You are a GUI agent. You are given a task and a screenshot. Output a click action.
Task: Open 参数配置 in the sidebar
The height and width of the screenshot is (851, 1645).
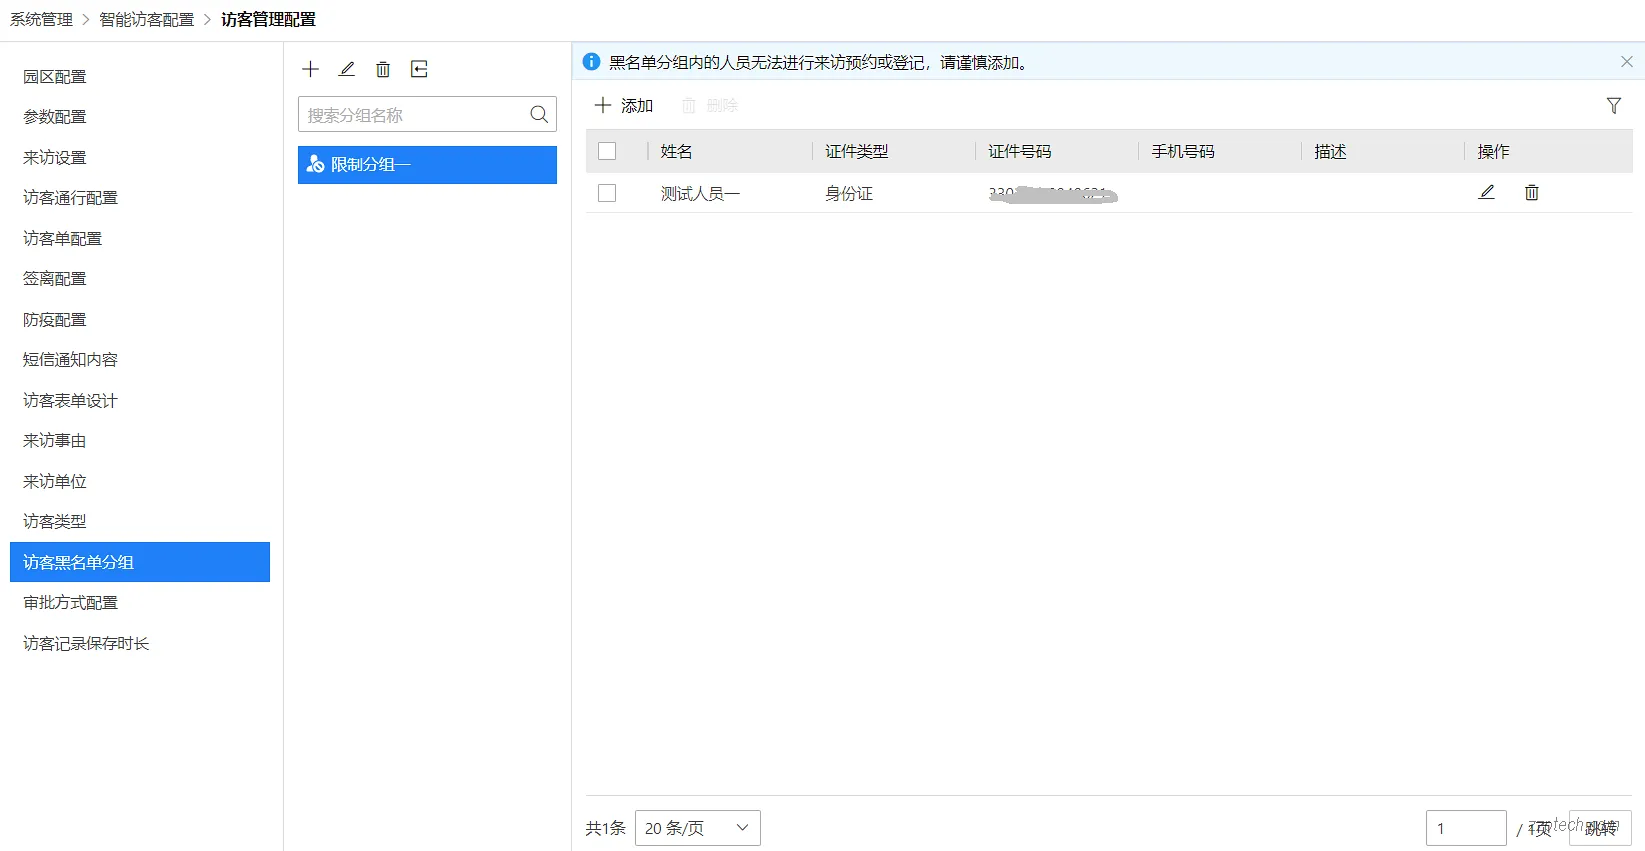55,117
